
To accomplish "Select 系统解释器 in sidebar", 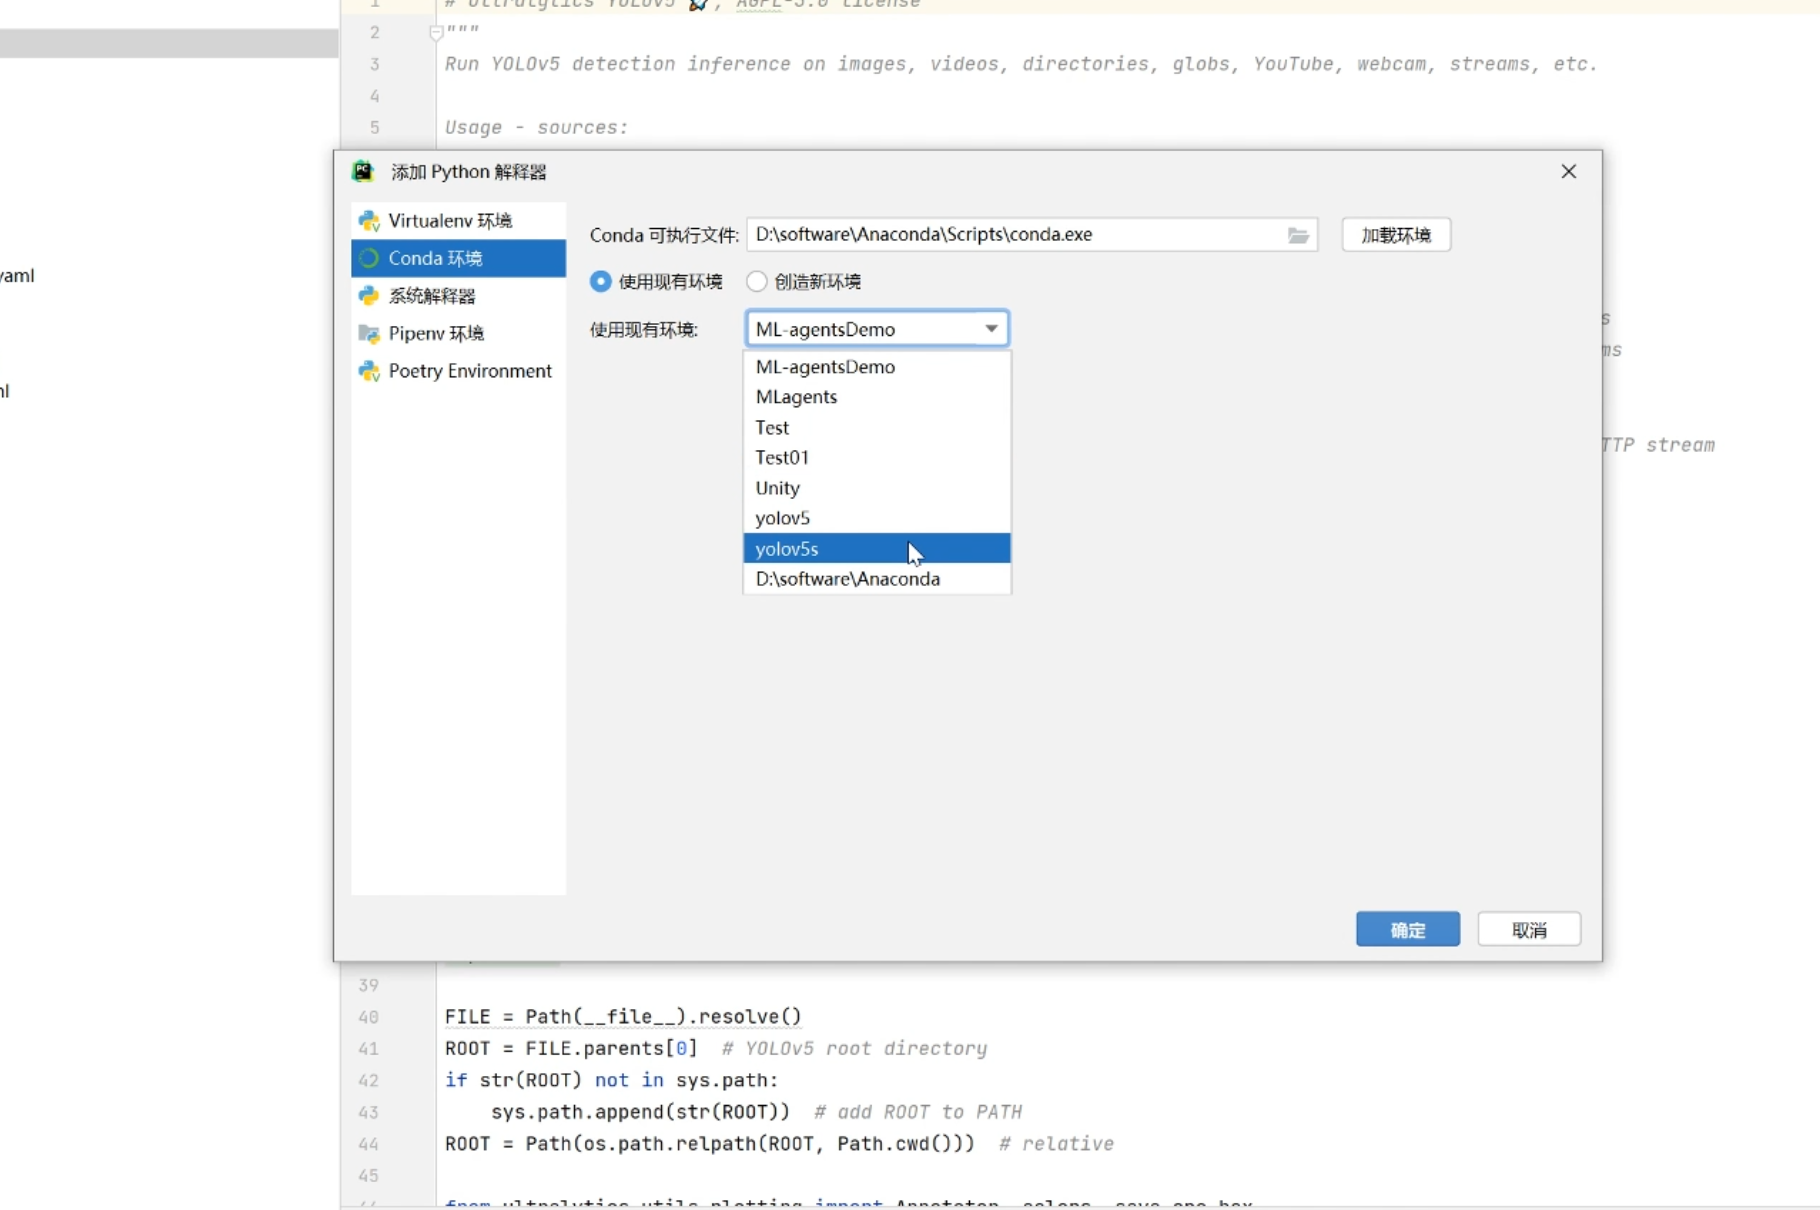I will [x=458, y=296].
